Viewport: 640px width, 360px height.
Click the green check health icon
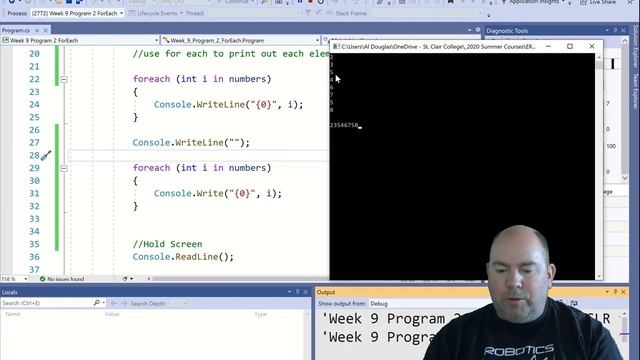coord(42,279)
